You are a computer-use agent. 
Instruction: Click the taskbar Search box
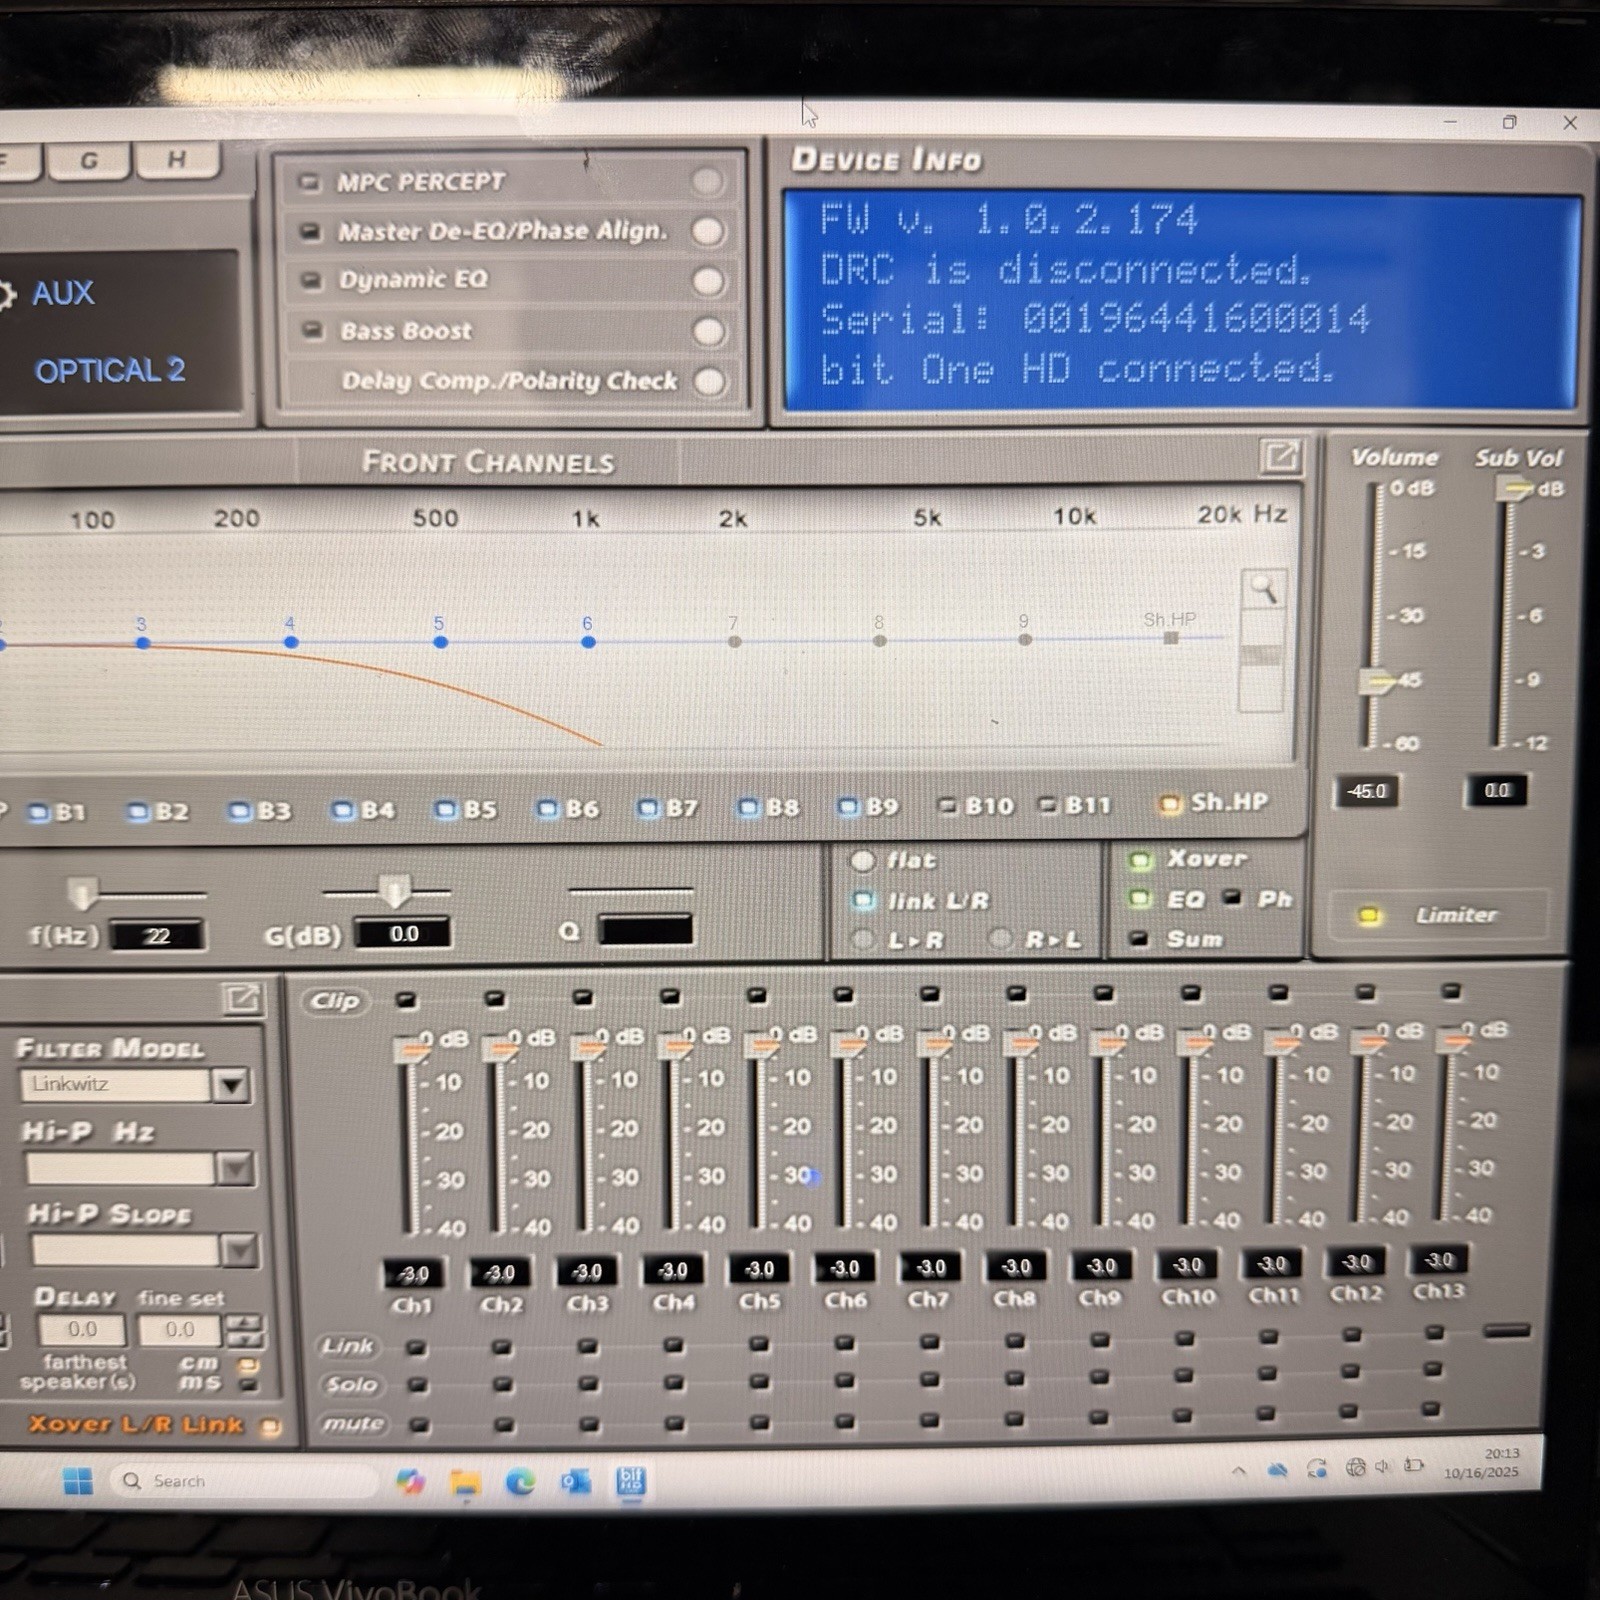(x=242, y=1481)
